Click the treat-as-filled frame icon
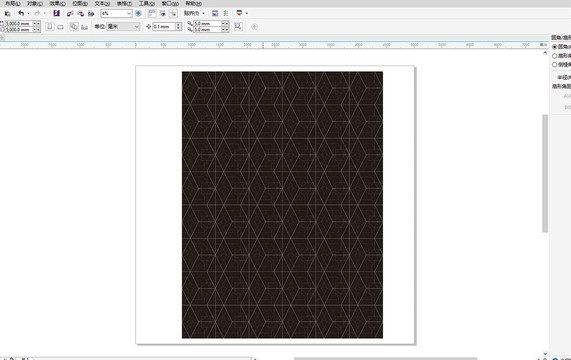The height and width of the screenshot is (360, 571). [x=238, y=27]
